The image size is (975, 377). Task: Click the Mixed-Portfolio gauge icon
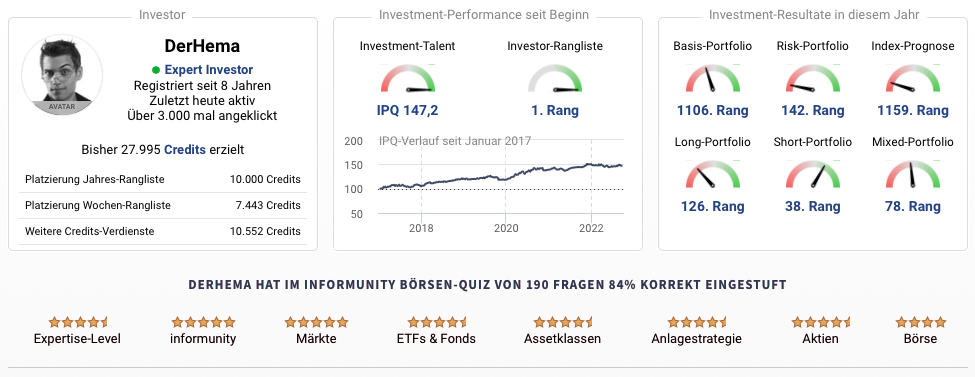point(913,174)
